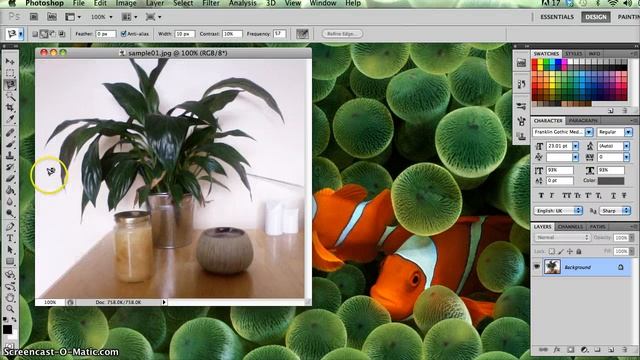Open the File menu
This screenshot has width=640, height=360.
point(78,3)
